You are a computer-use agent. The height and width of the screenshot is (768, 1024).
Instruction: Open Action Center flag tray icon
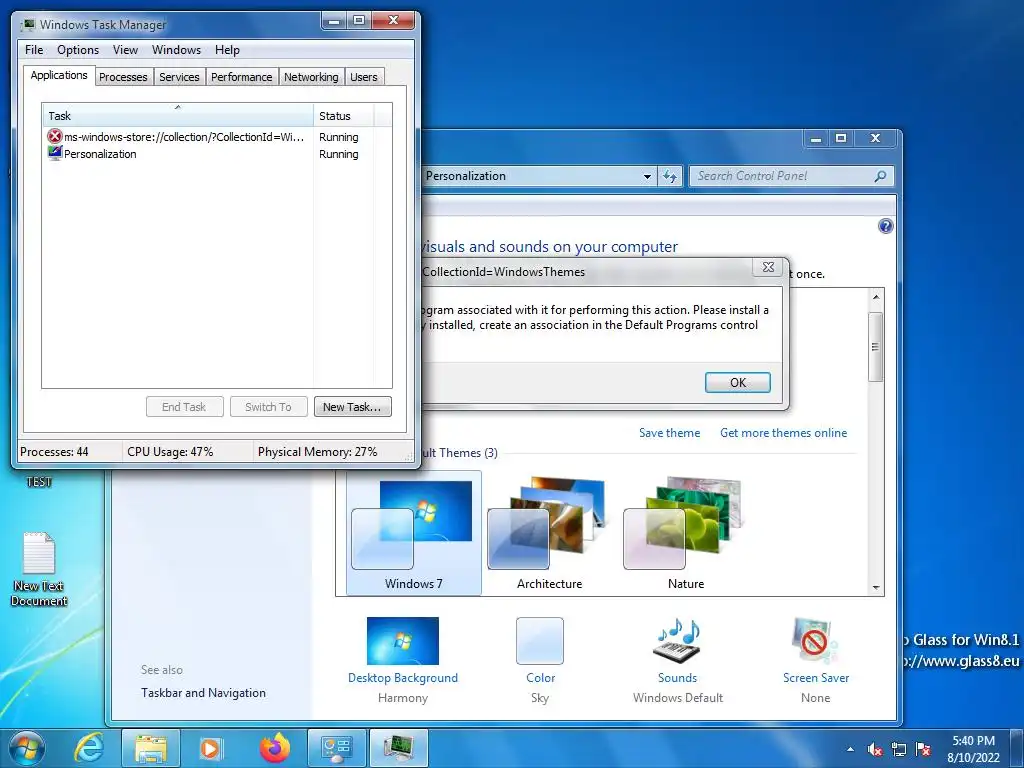(923, 750)
